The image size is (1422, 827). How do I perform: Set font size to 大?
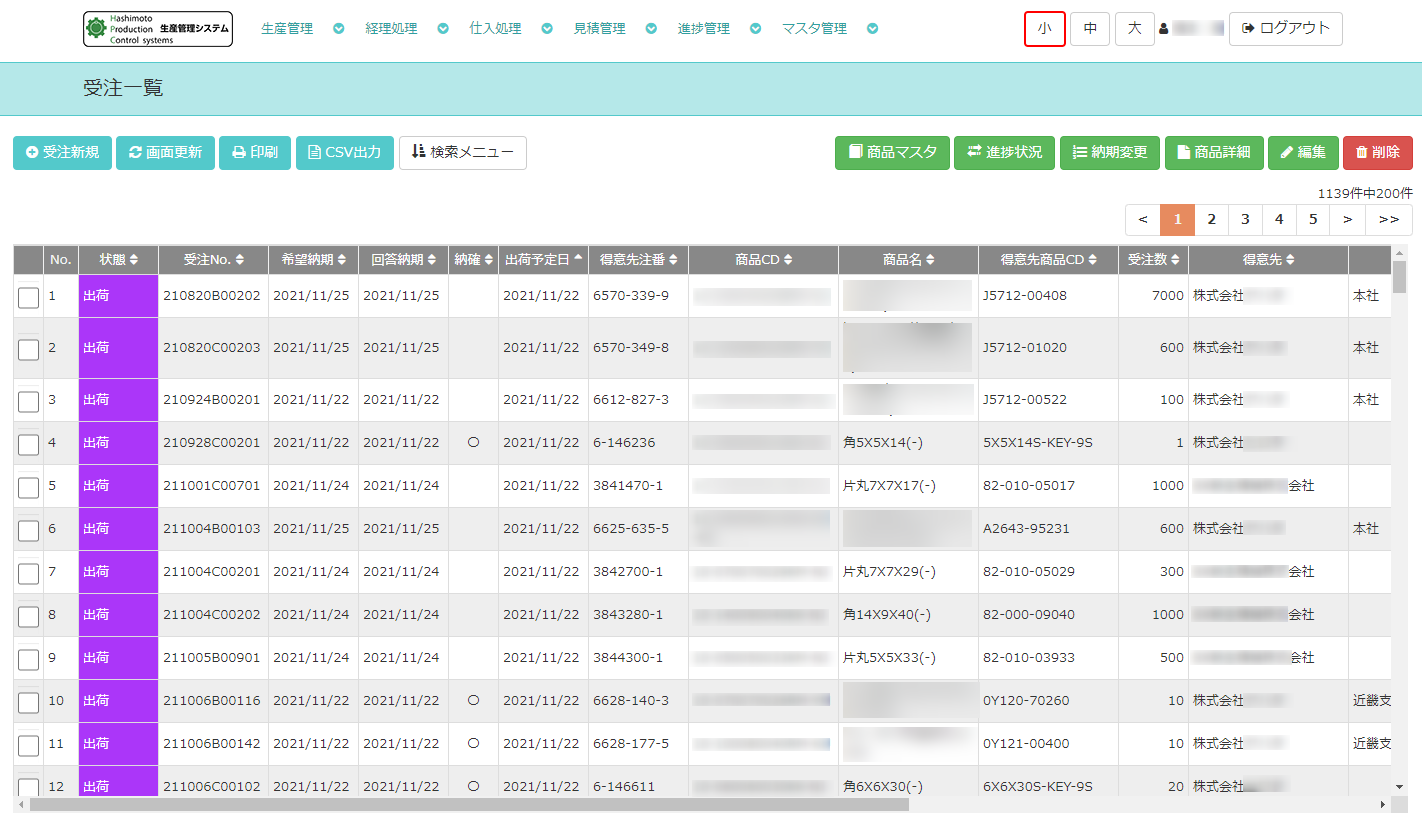pos(1134,29)
